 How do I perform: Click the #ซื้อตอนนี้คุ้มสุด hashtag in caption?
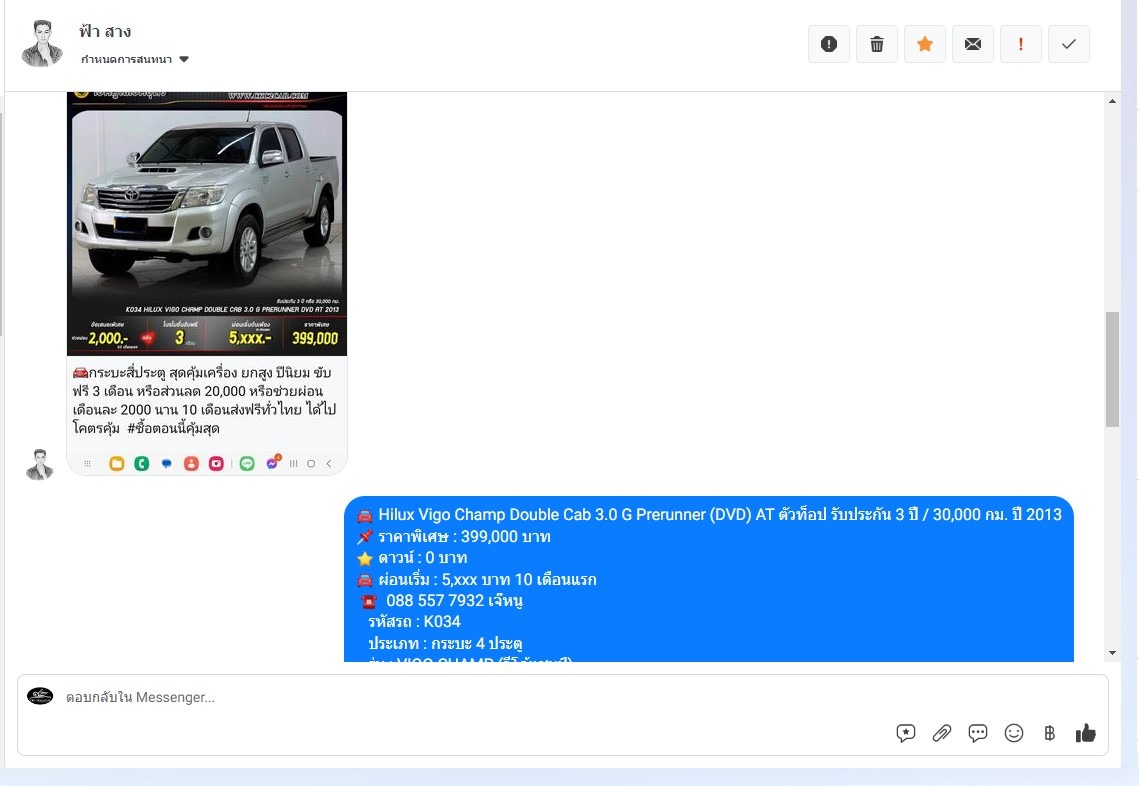coord(174,429)
